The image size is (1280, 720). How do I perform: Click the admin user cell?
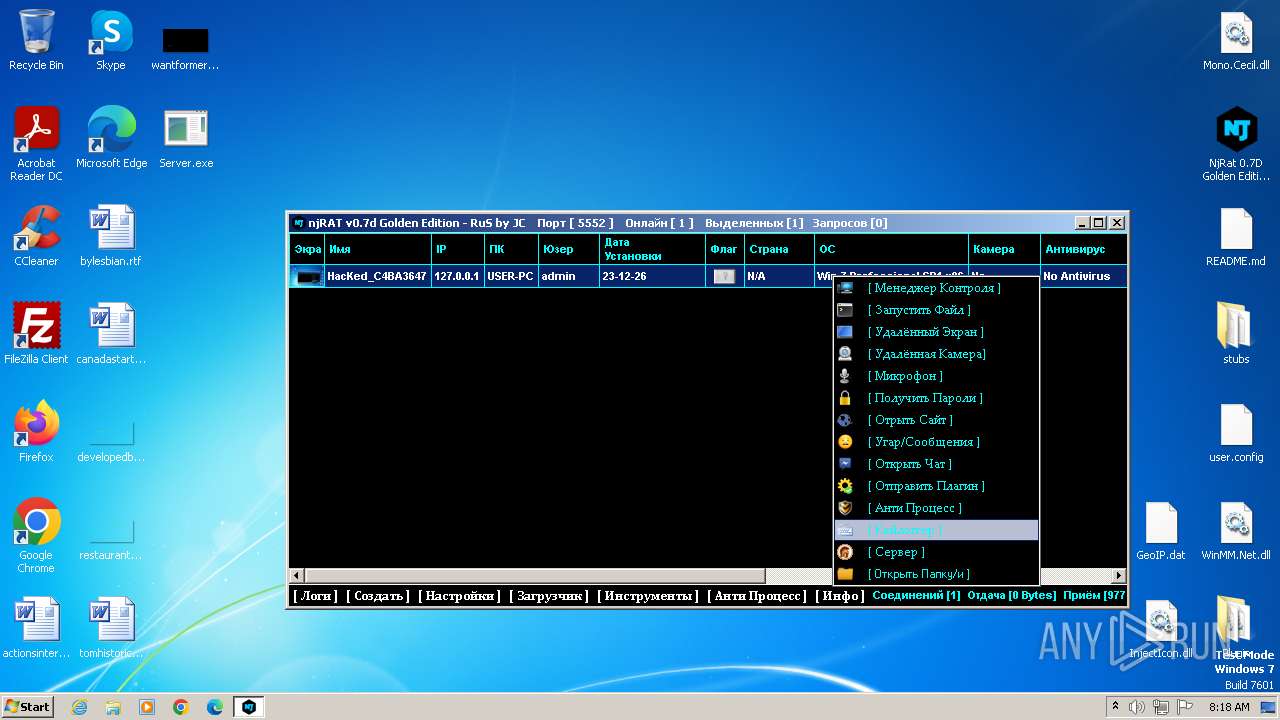pos(568,276)
